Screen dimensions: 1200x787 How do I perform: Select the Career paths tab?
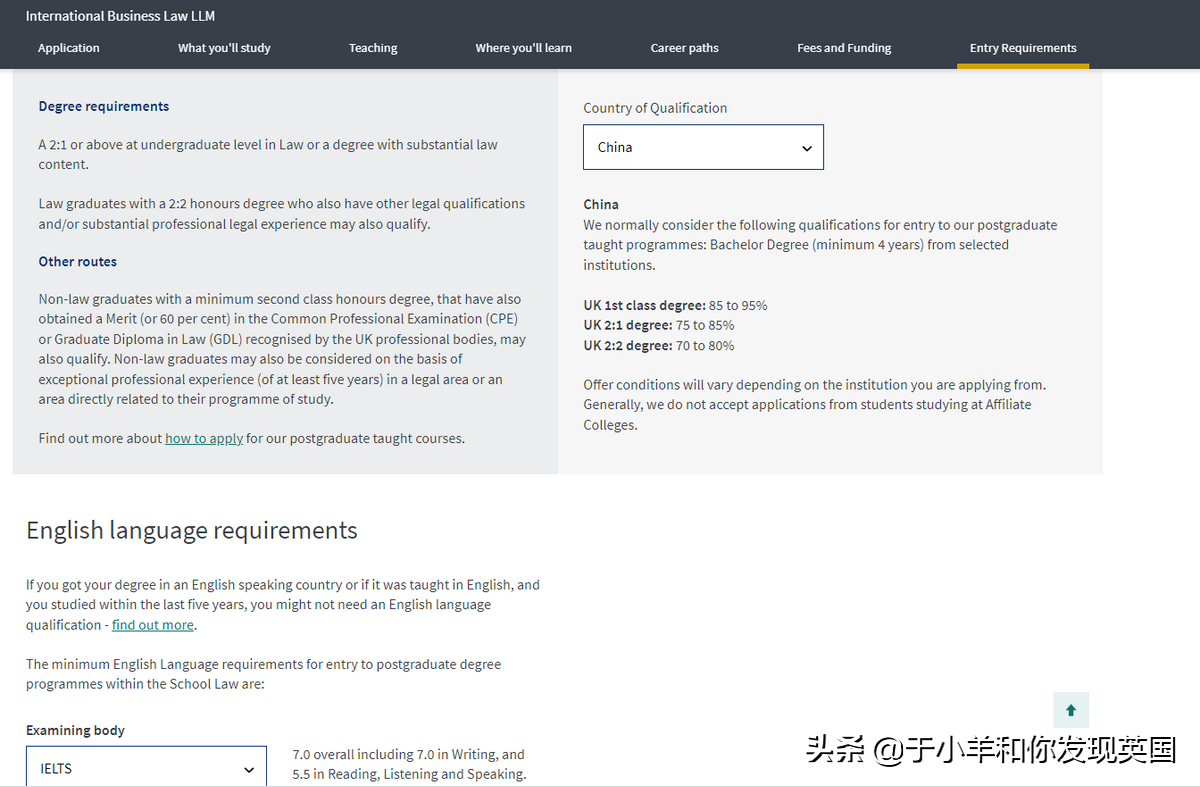(685, 48)
